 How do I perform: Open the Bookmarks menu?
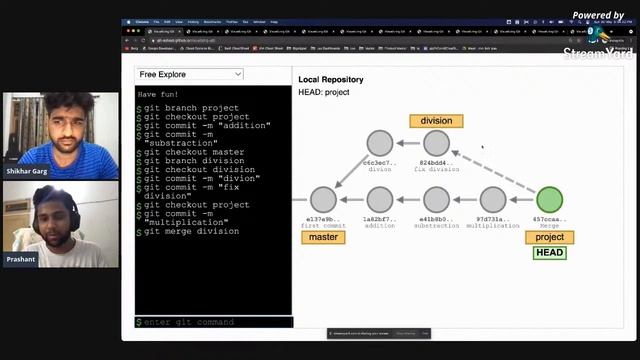pyautogui.click(x=212, y=22)
